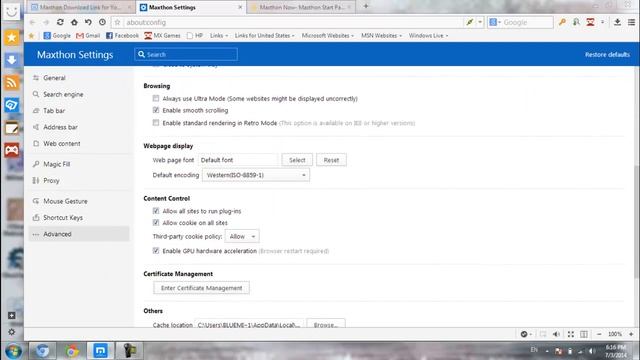Open status bar first icon dropdown
640x360 pixels.
point(526,334)
